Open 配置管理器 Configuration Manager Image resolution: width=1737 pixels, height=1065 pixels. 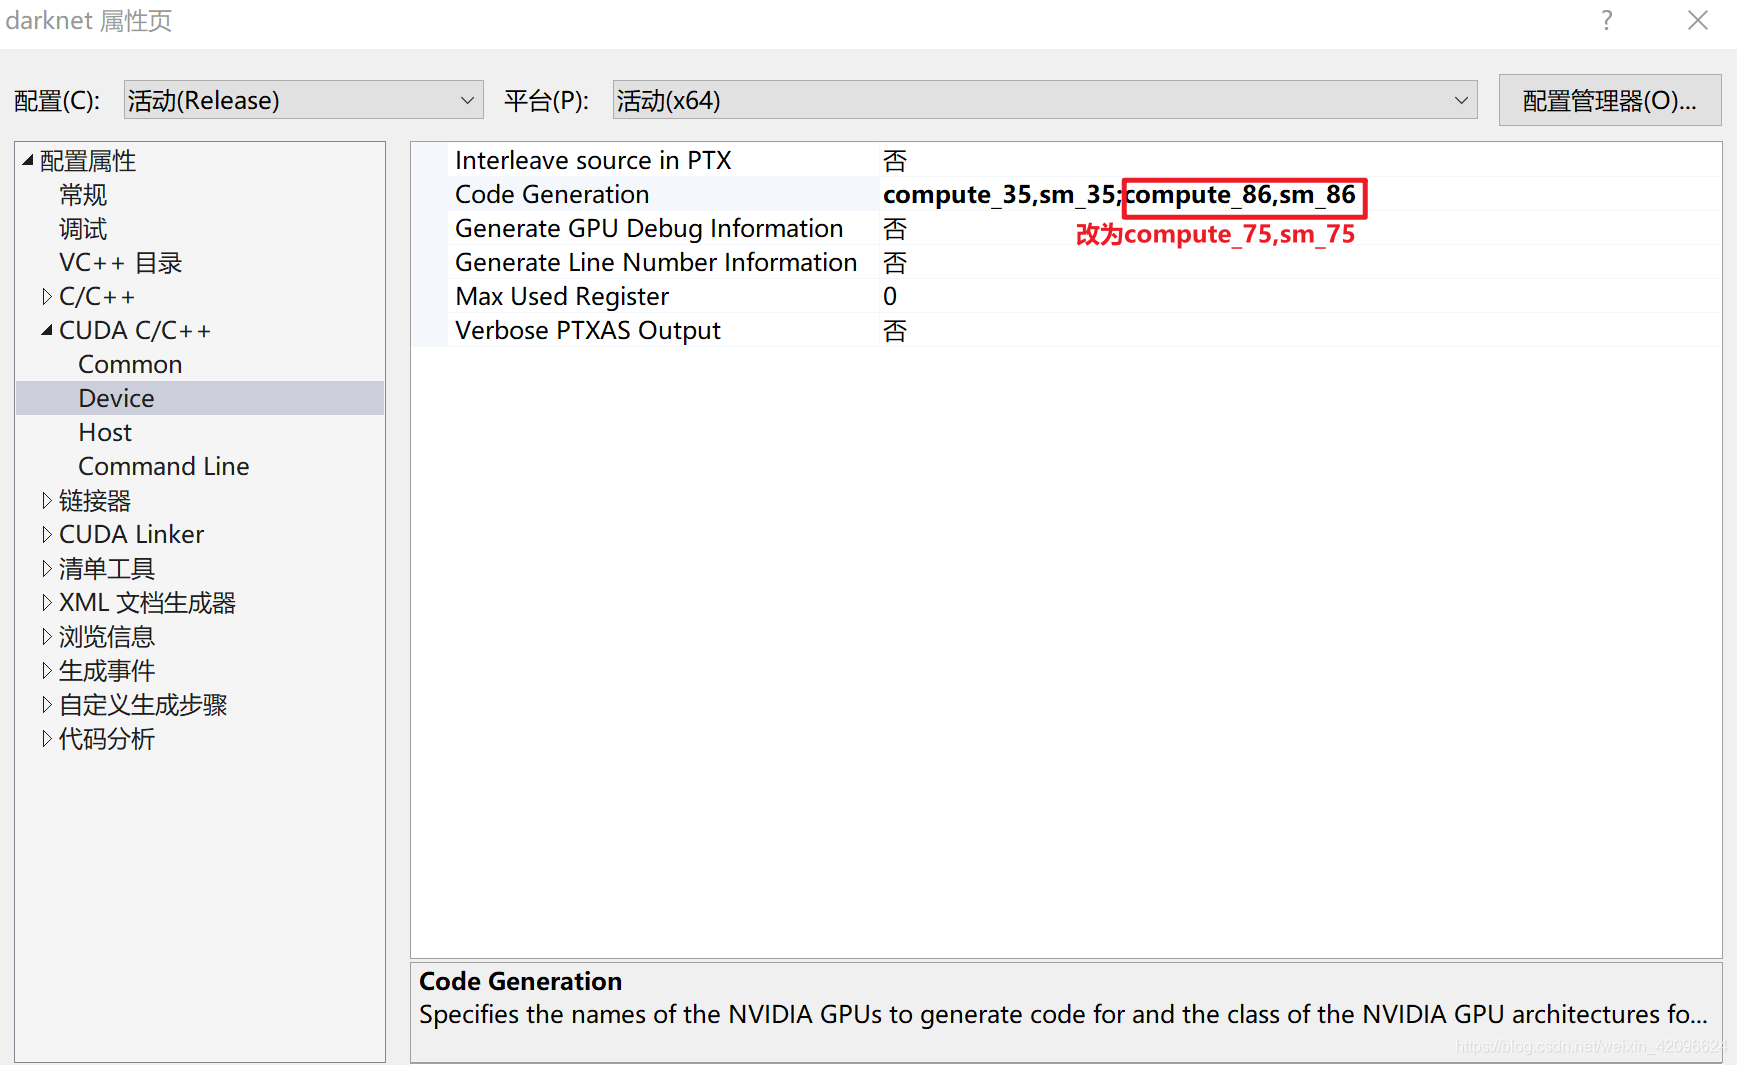pyautogui.click(x=1609, y=100)
